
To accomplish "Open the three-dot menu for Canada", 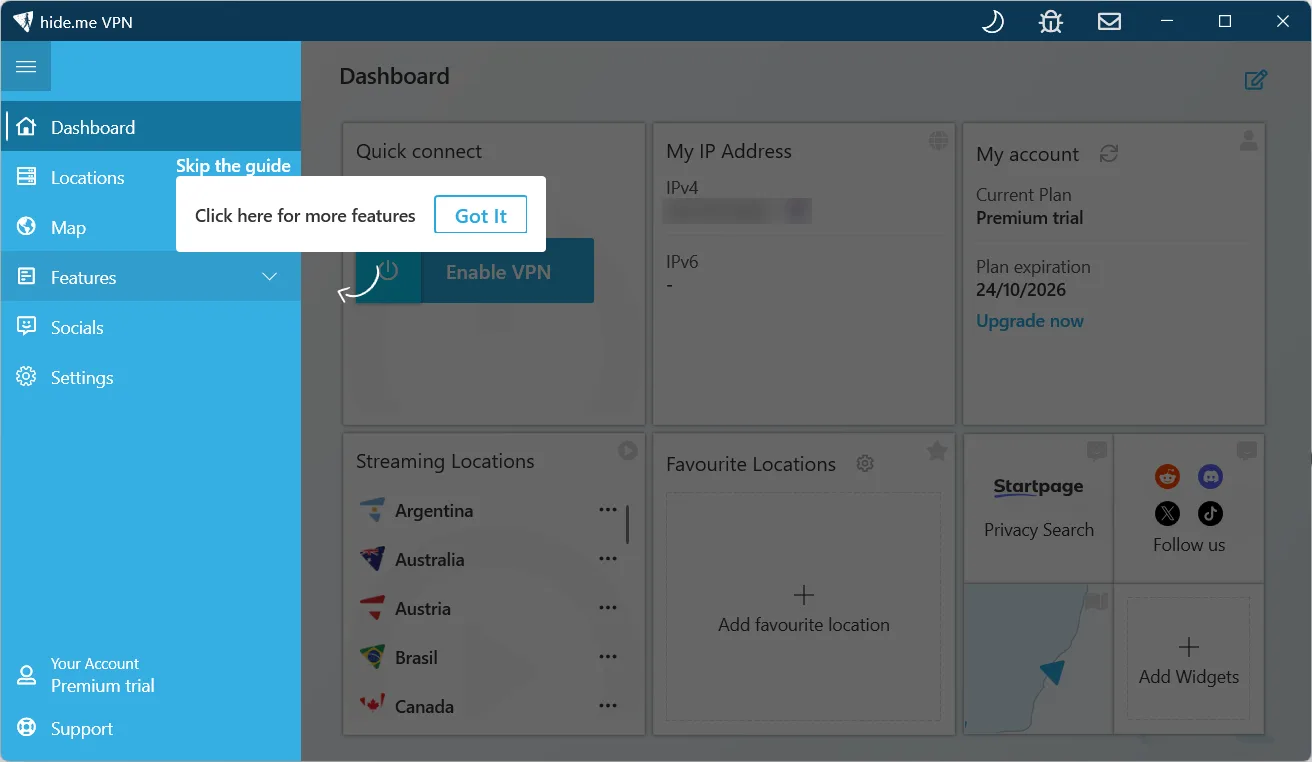I will (x=608, y=706).
